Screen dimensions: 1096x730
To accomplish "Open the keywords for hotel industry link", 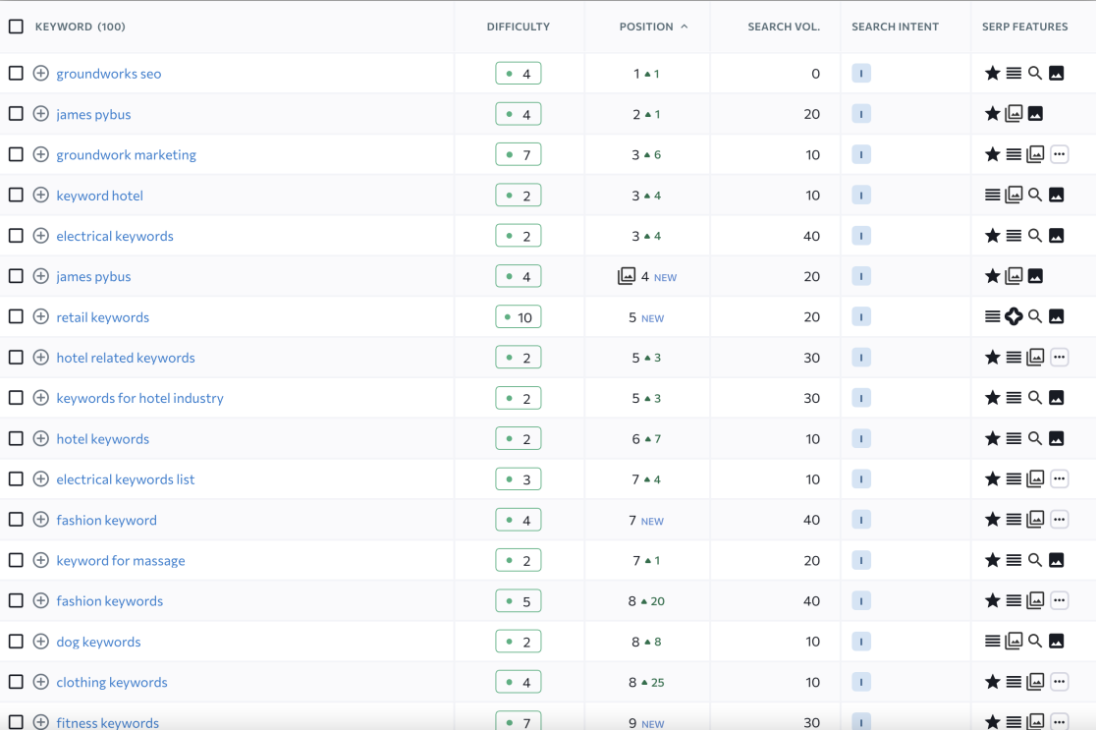I will coord(140,398).
